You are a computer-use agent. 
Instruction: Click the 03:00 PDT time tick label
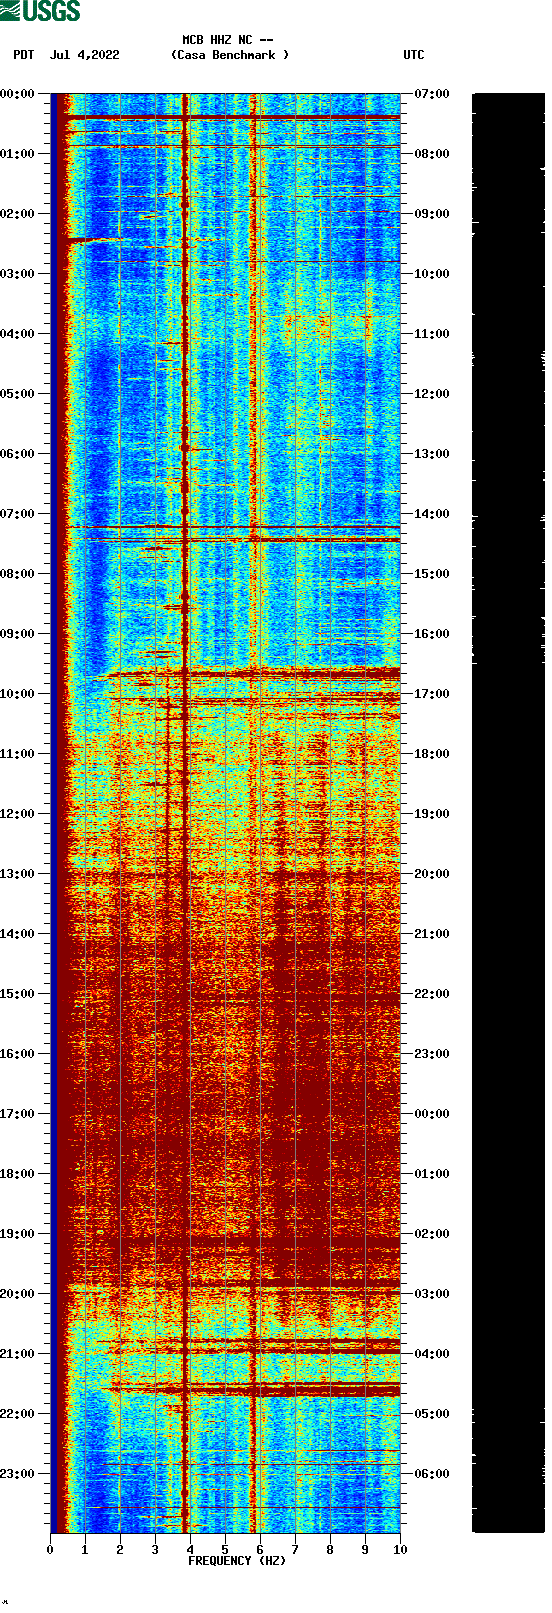17,274
